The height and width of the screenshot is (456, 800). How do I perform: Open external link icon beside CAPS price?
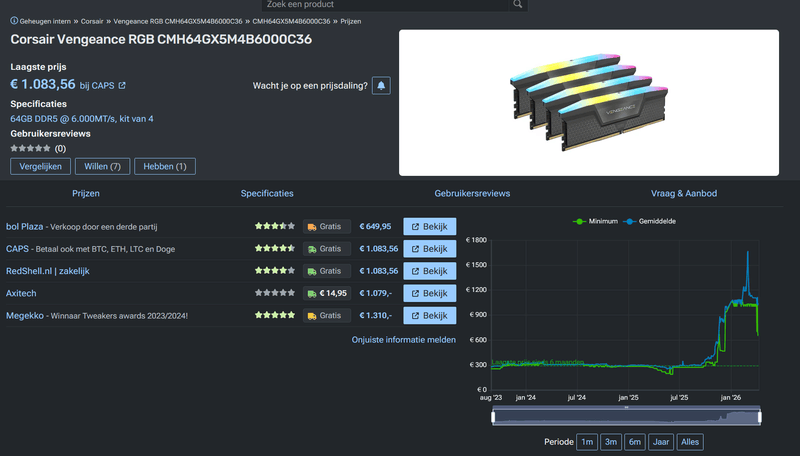(x=122, y=86)
